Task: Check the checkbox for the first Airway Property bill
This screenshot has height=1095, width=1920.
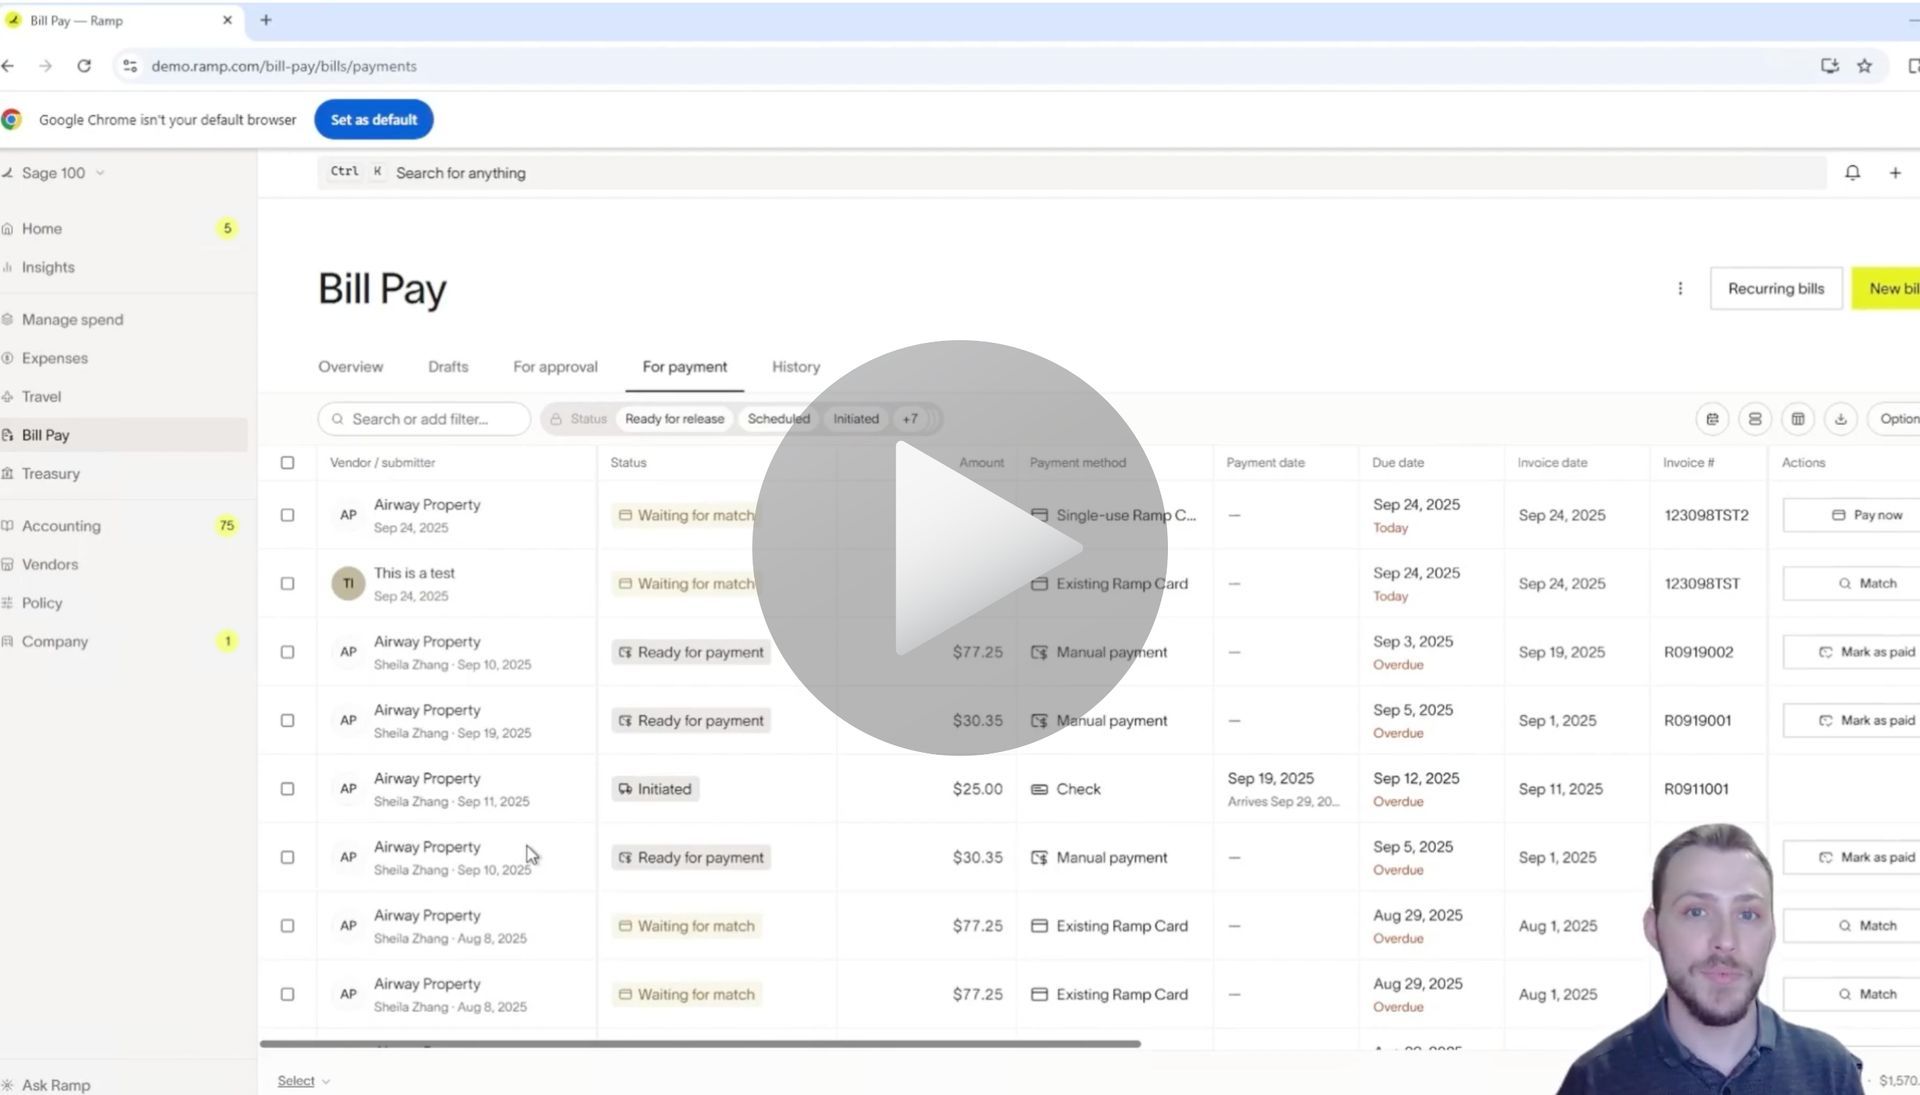Action: [x=287, y=515]
